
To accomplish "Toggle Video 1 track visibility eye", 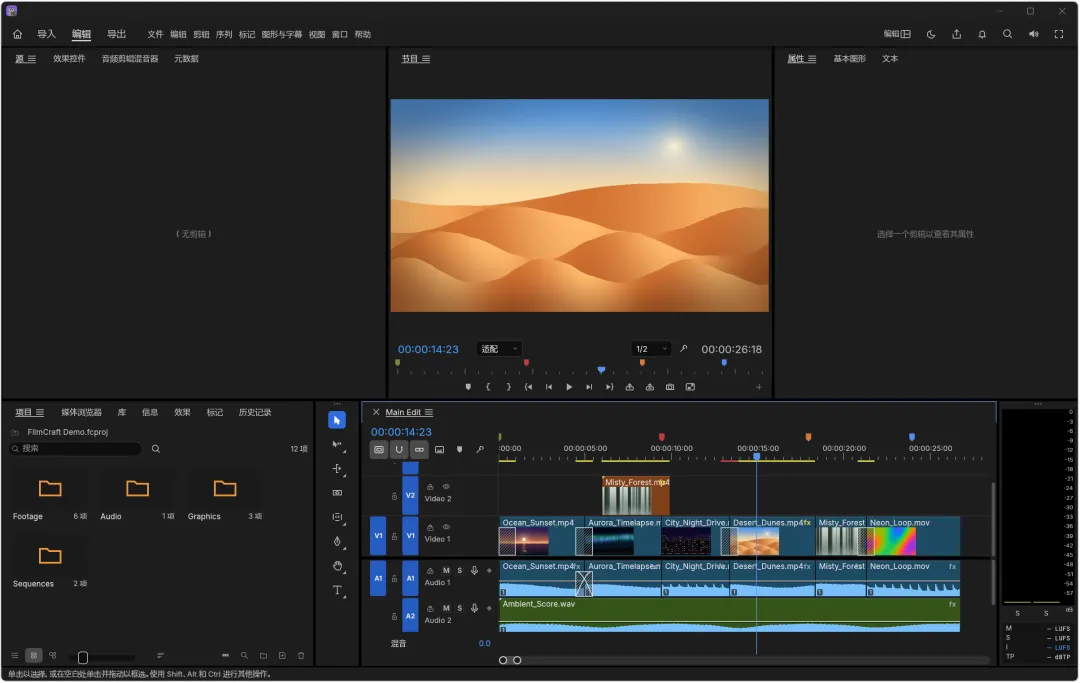I will [x=446, y=527].
